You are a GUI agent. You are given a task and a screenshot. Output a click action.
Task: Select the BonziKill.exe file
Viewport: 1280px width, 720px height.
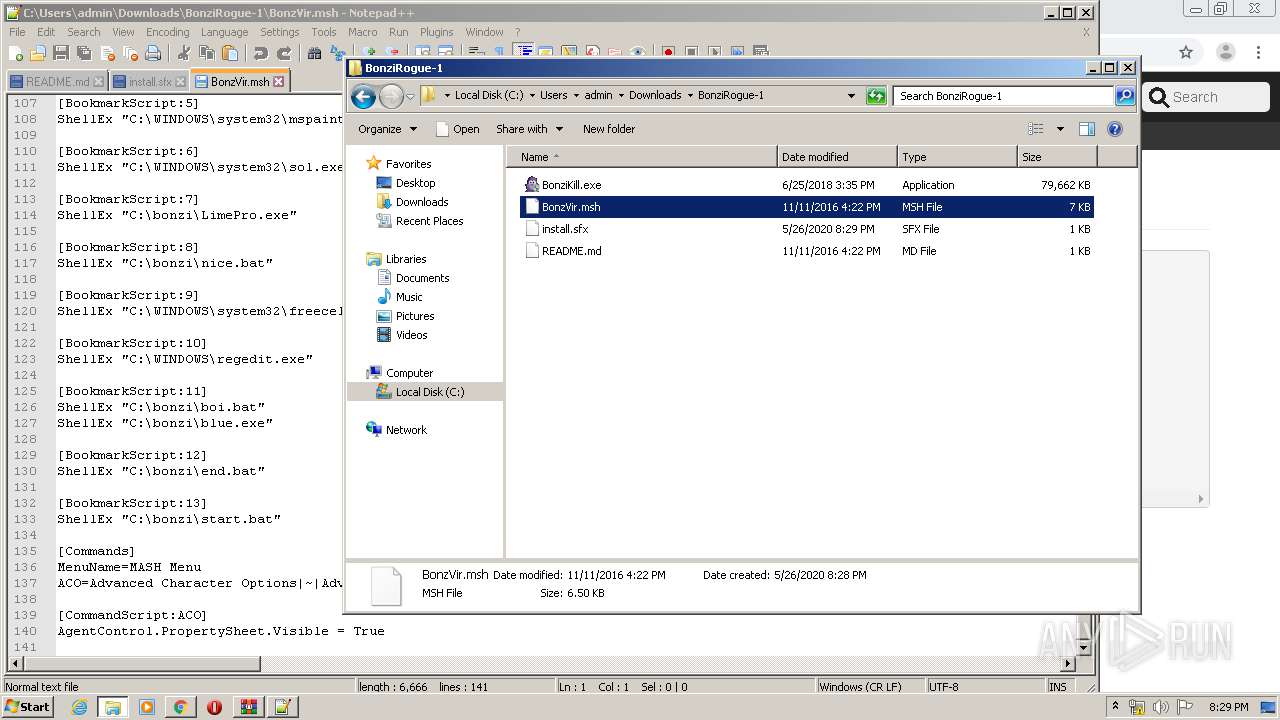(x=806, y=185)
